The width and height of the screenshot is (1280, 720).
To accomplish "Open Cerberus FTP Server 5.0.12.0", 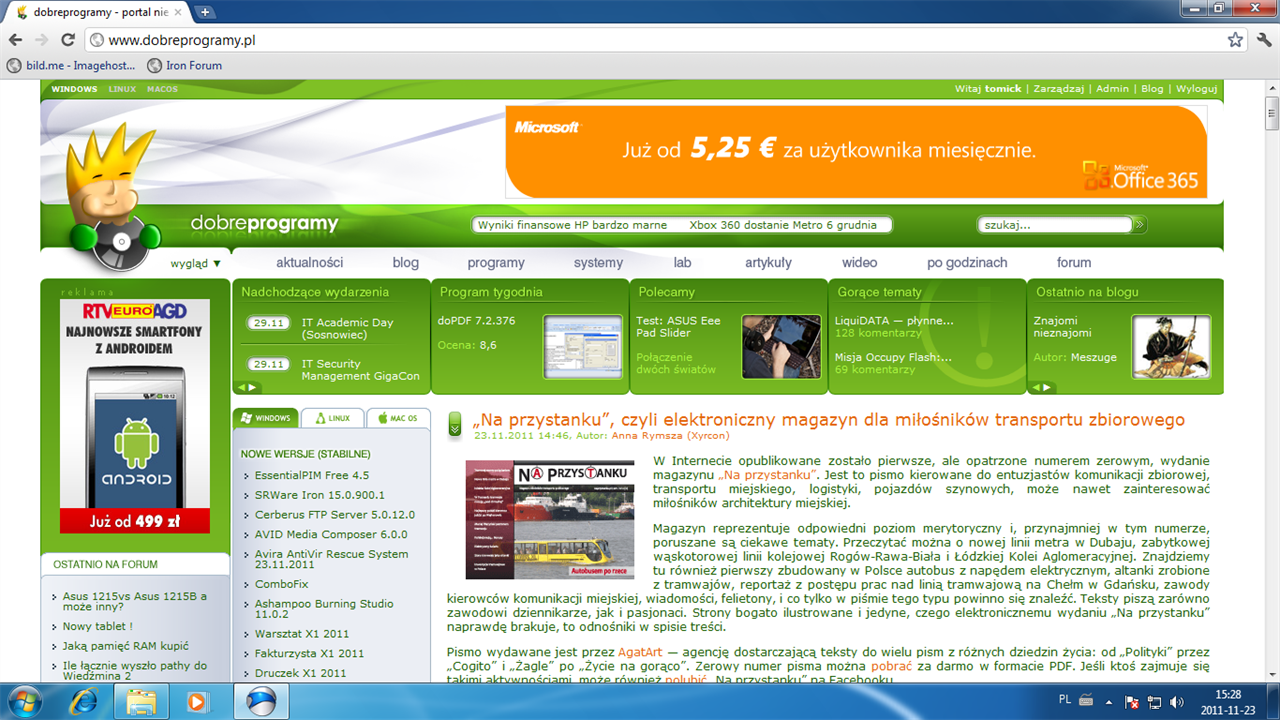I will pos(335,515).
